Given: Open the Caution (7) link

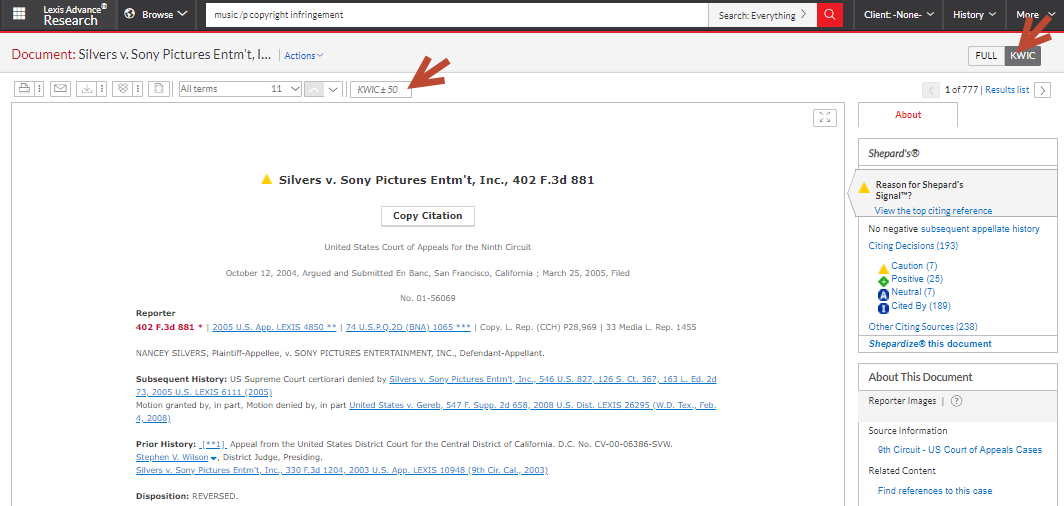Looking at the screenshot, I should pyautogui.click(x=914, y=266).
